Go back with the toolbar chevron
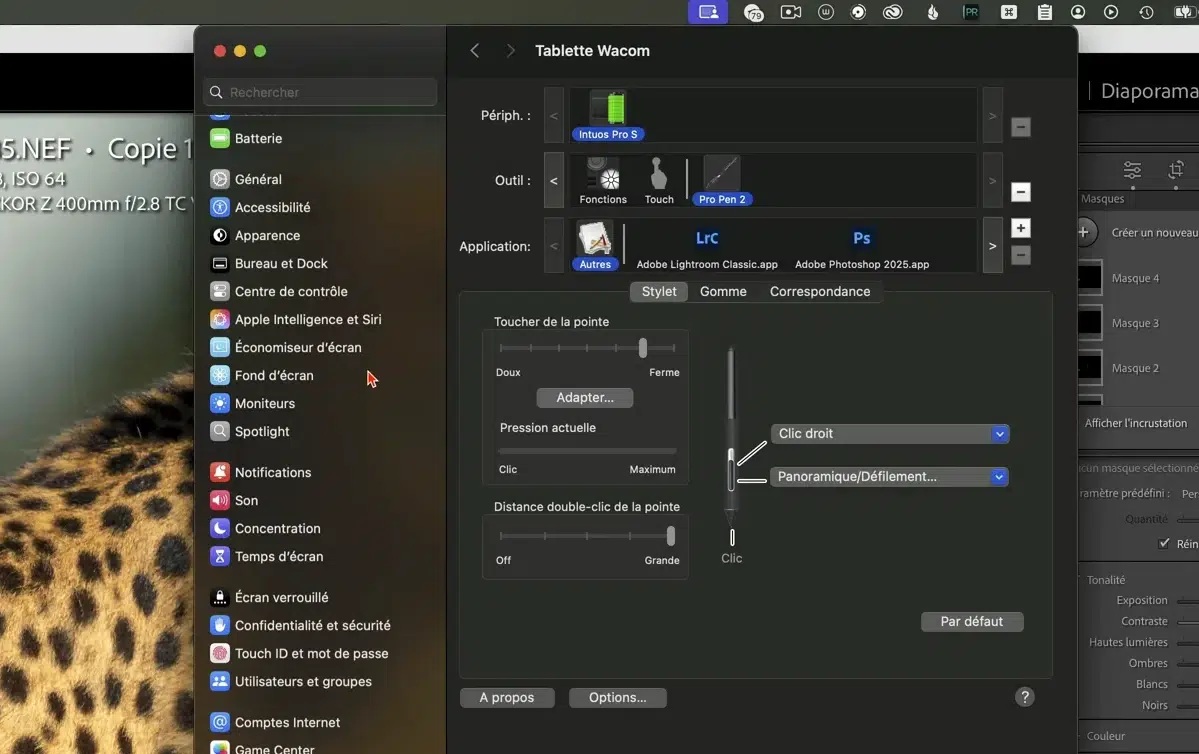Screen dimensions: 1199x754 click(475, 50)
